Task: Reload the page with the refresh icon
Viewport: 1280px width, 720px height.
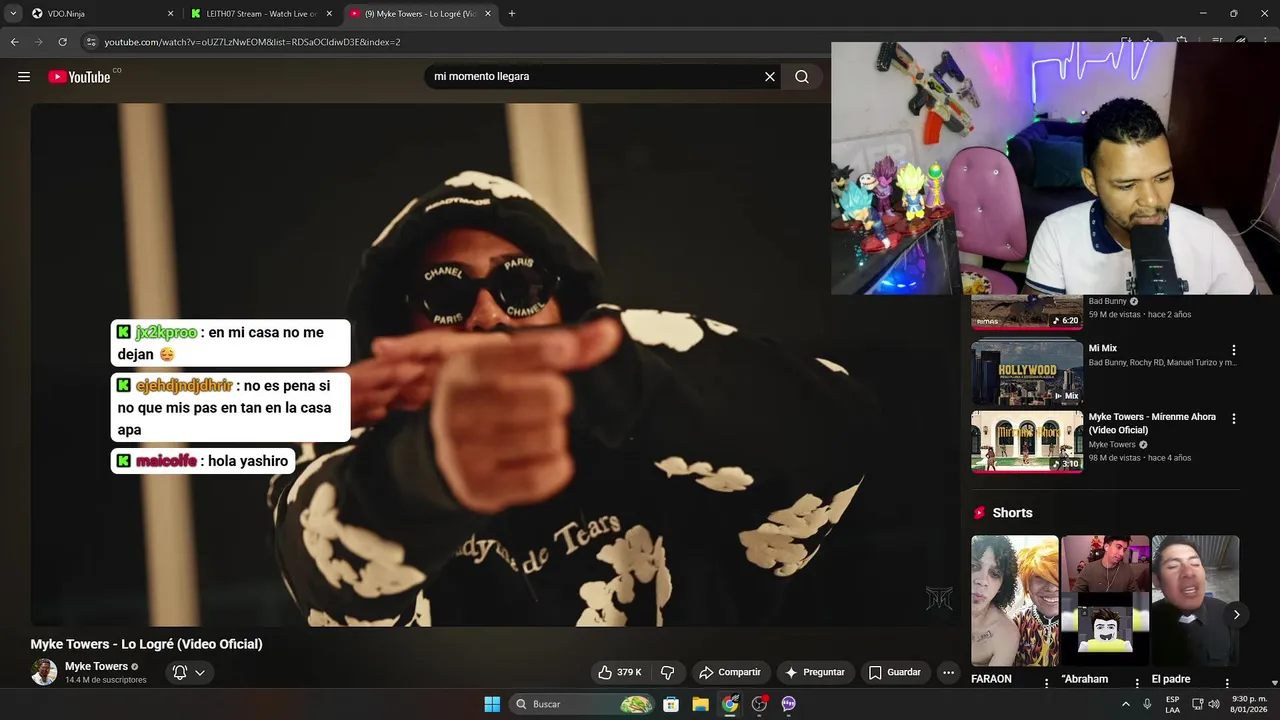Action: click(62, 42)
